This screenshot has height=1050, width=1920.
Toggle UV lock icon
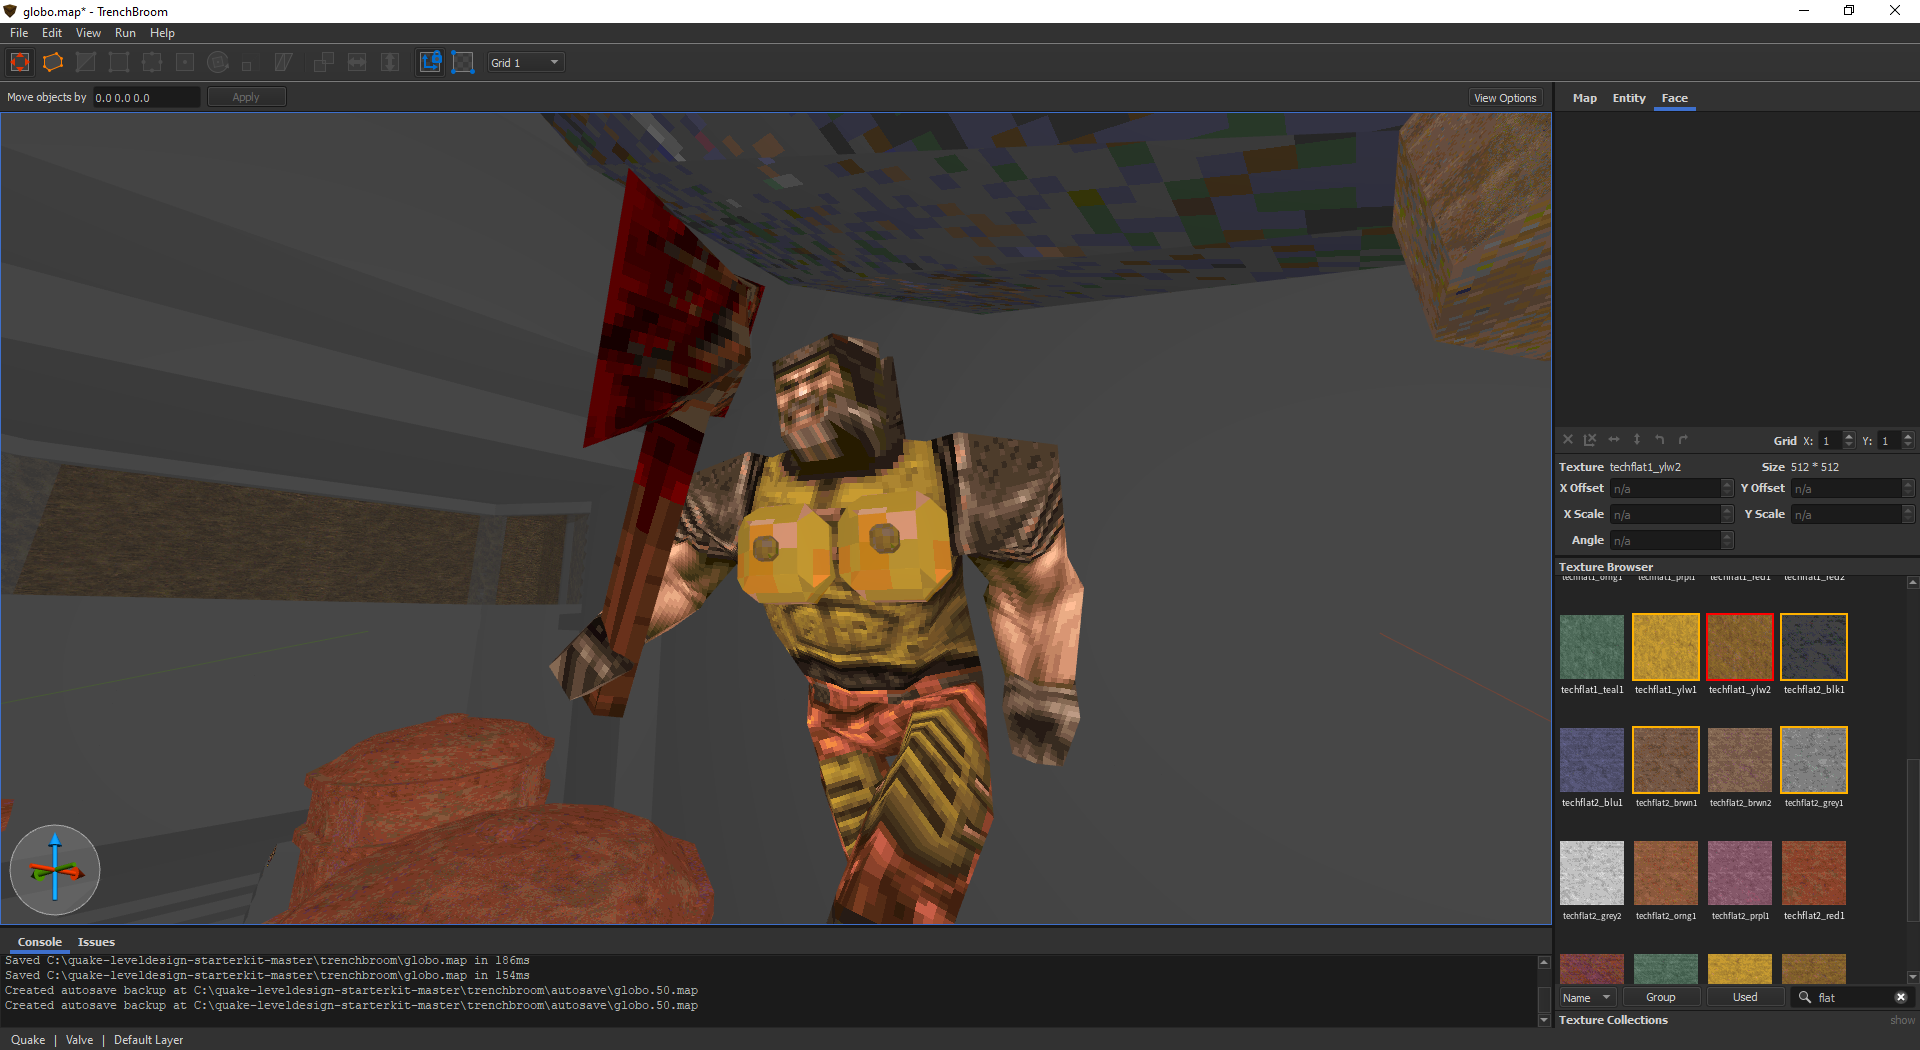pos(463,62)
